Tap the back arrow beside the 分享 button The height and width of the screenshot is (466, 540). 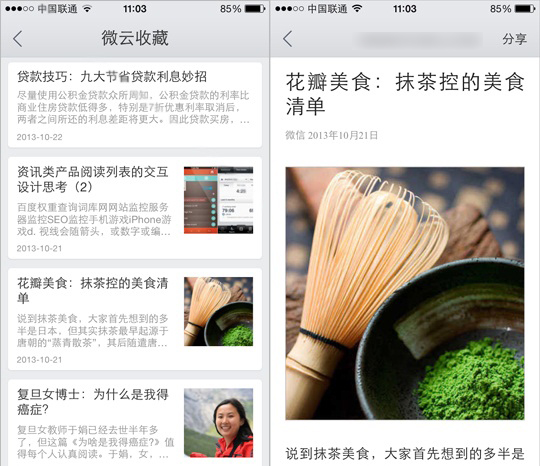(x=288, y=39)
